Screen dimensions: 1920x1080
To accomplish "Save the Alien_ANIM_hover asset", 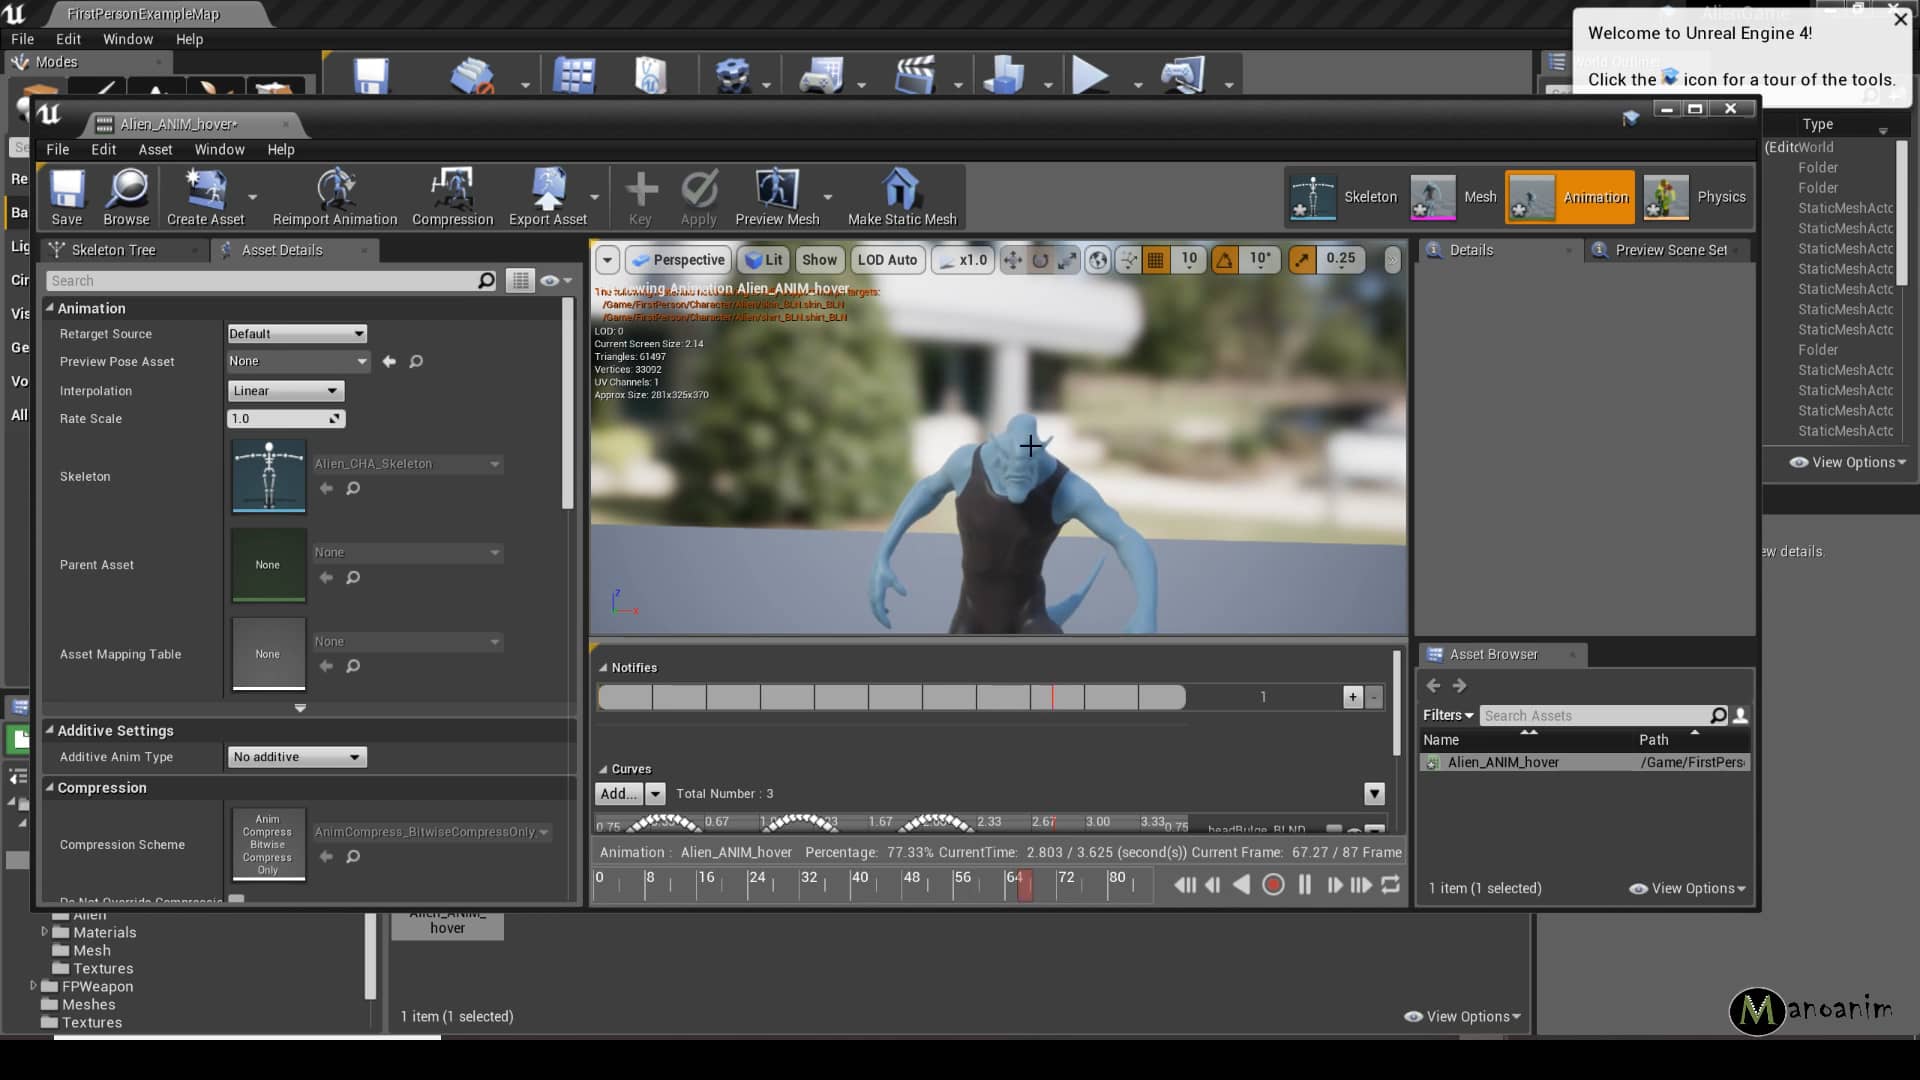I will 66,197.
